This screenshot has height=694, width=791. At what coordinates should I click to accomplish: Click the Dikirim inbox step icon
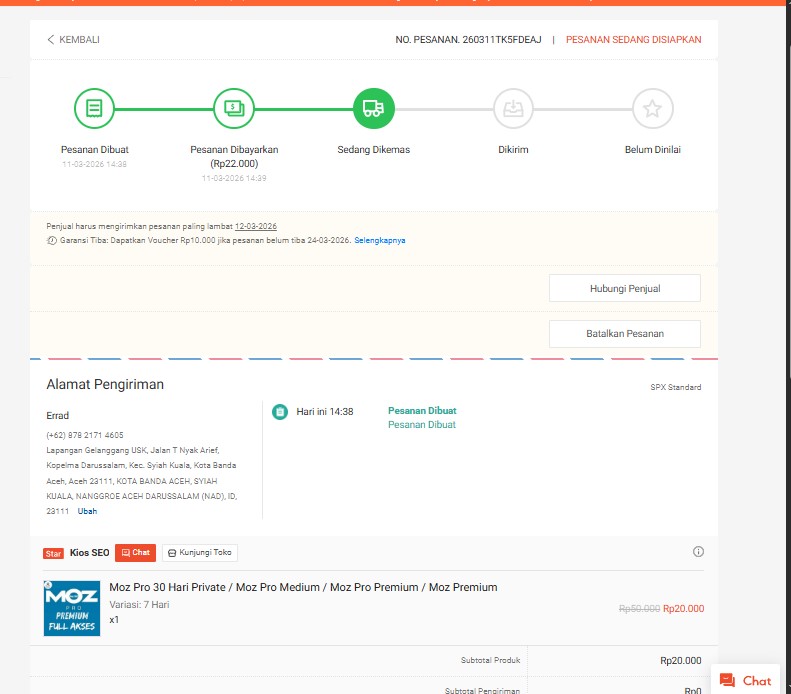click(x=513, y=108)
